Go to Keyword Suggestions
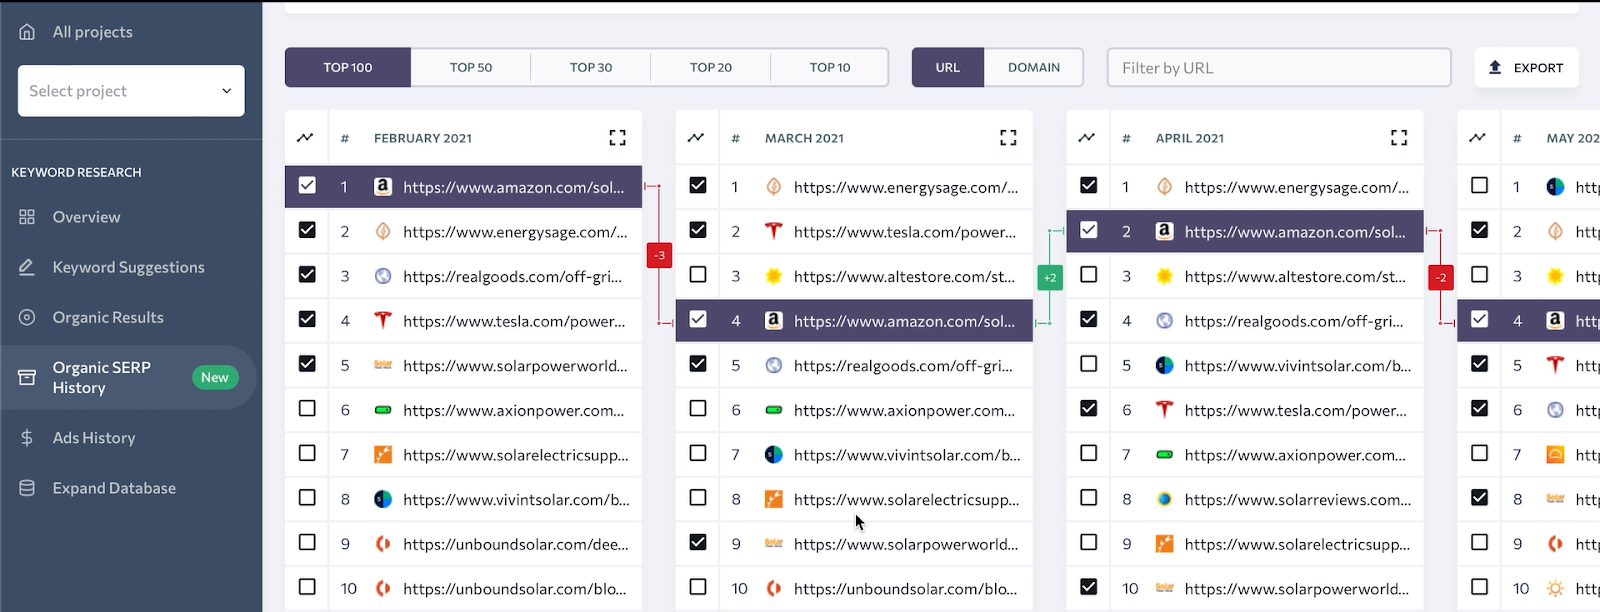This screenshot has width=1600, height=612. [128, 267]
